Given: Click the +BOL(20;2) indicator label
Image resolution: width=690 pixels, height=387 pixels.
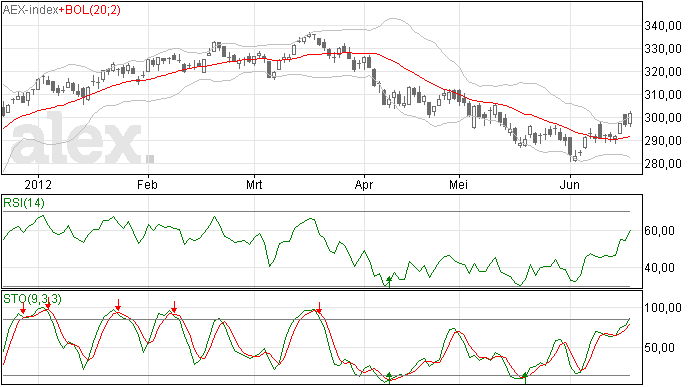Looking at the screenshot, I should pyautogui.click(x=89, y=10).
